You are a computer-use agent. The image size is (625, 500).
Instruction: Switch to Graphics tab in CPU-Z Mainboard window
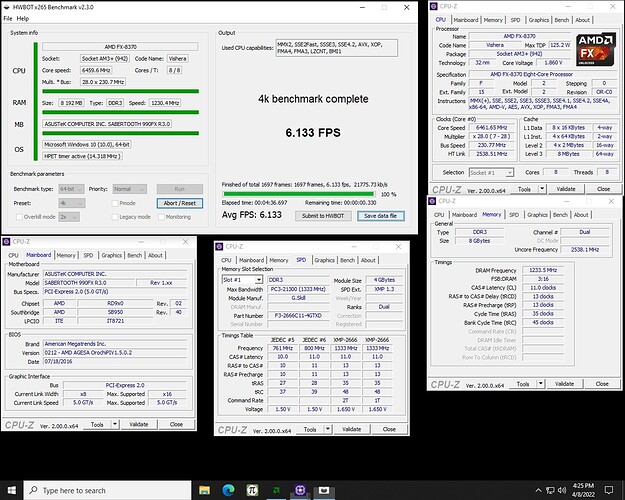[x=112, y=255]
